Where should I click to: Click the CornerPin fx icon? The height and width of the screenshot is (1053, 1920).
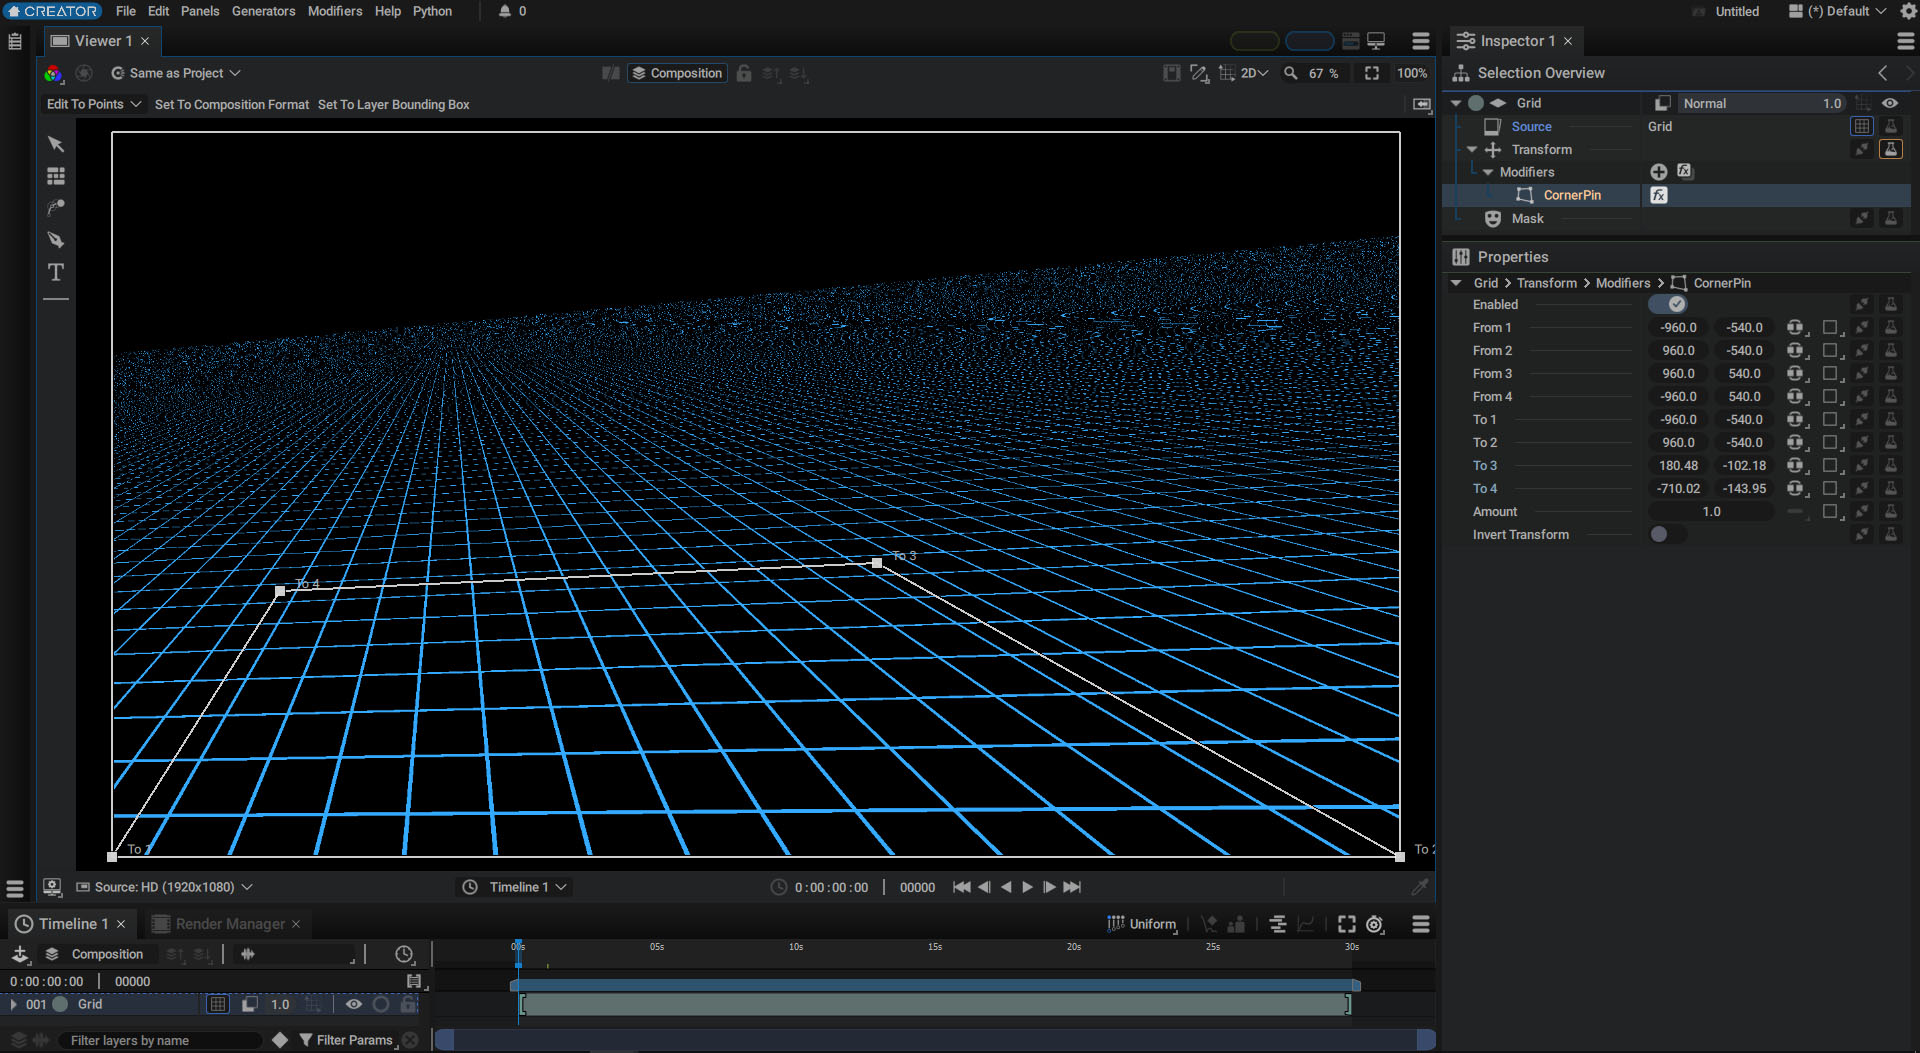pos(1659,195)
